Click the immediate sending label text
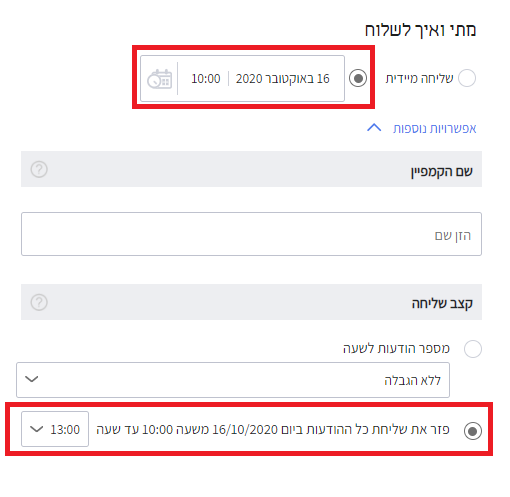This screenshot has width=510, height=497. point(419,79)
